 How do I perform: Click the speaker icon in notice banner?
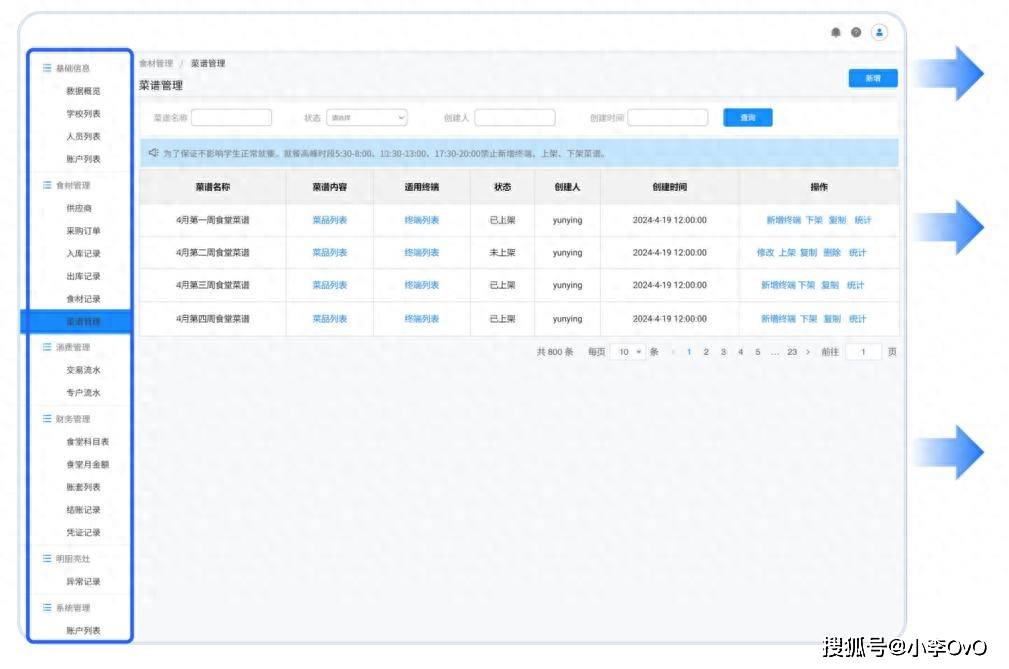(153, 153)
